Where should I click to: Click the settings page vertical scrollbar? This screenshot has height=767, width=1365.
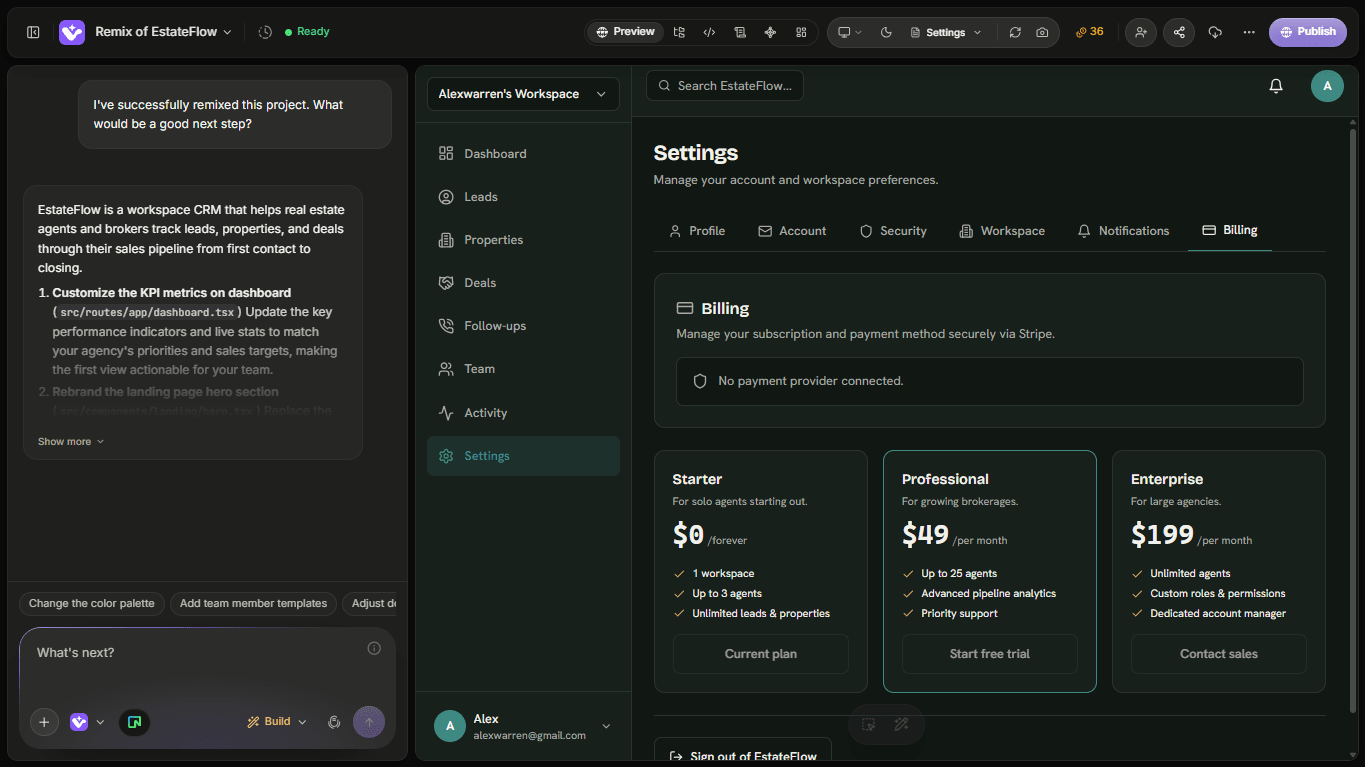tap(1353, 420)
